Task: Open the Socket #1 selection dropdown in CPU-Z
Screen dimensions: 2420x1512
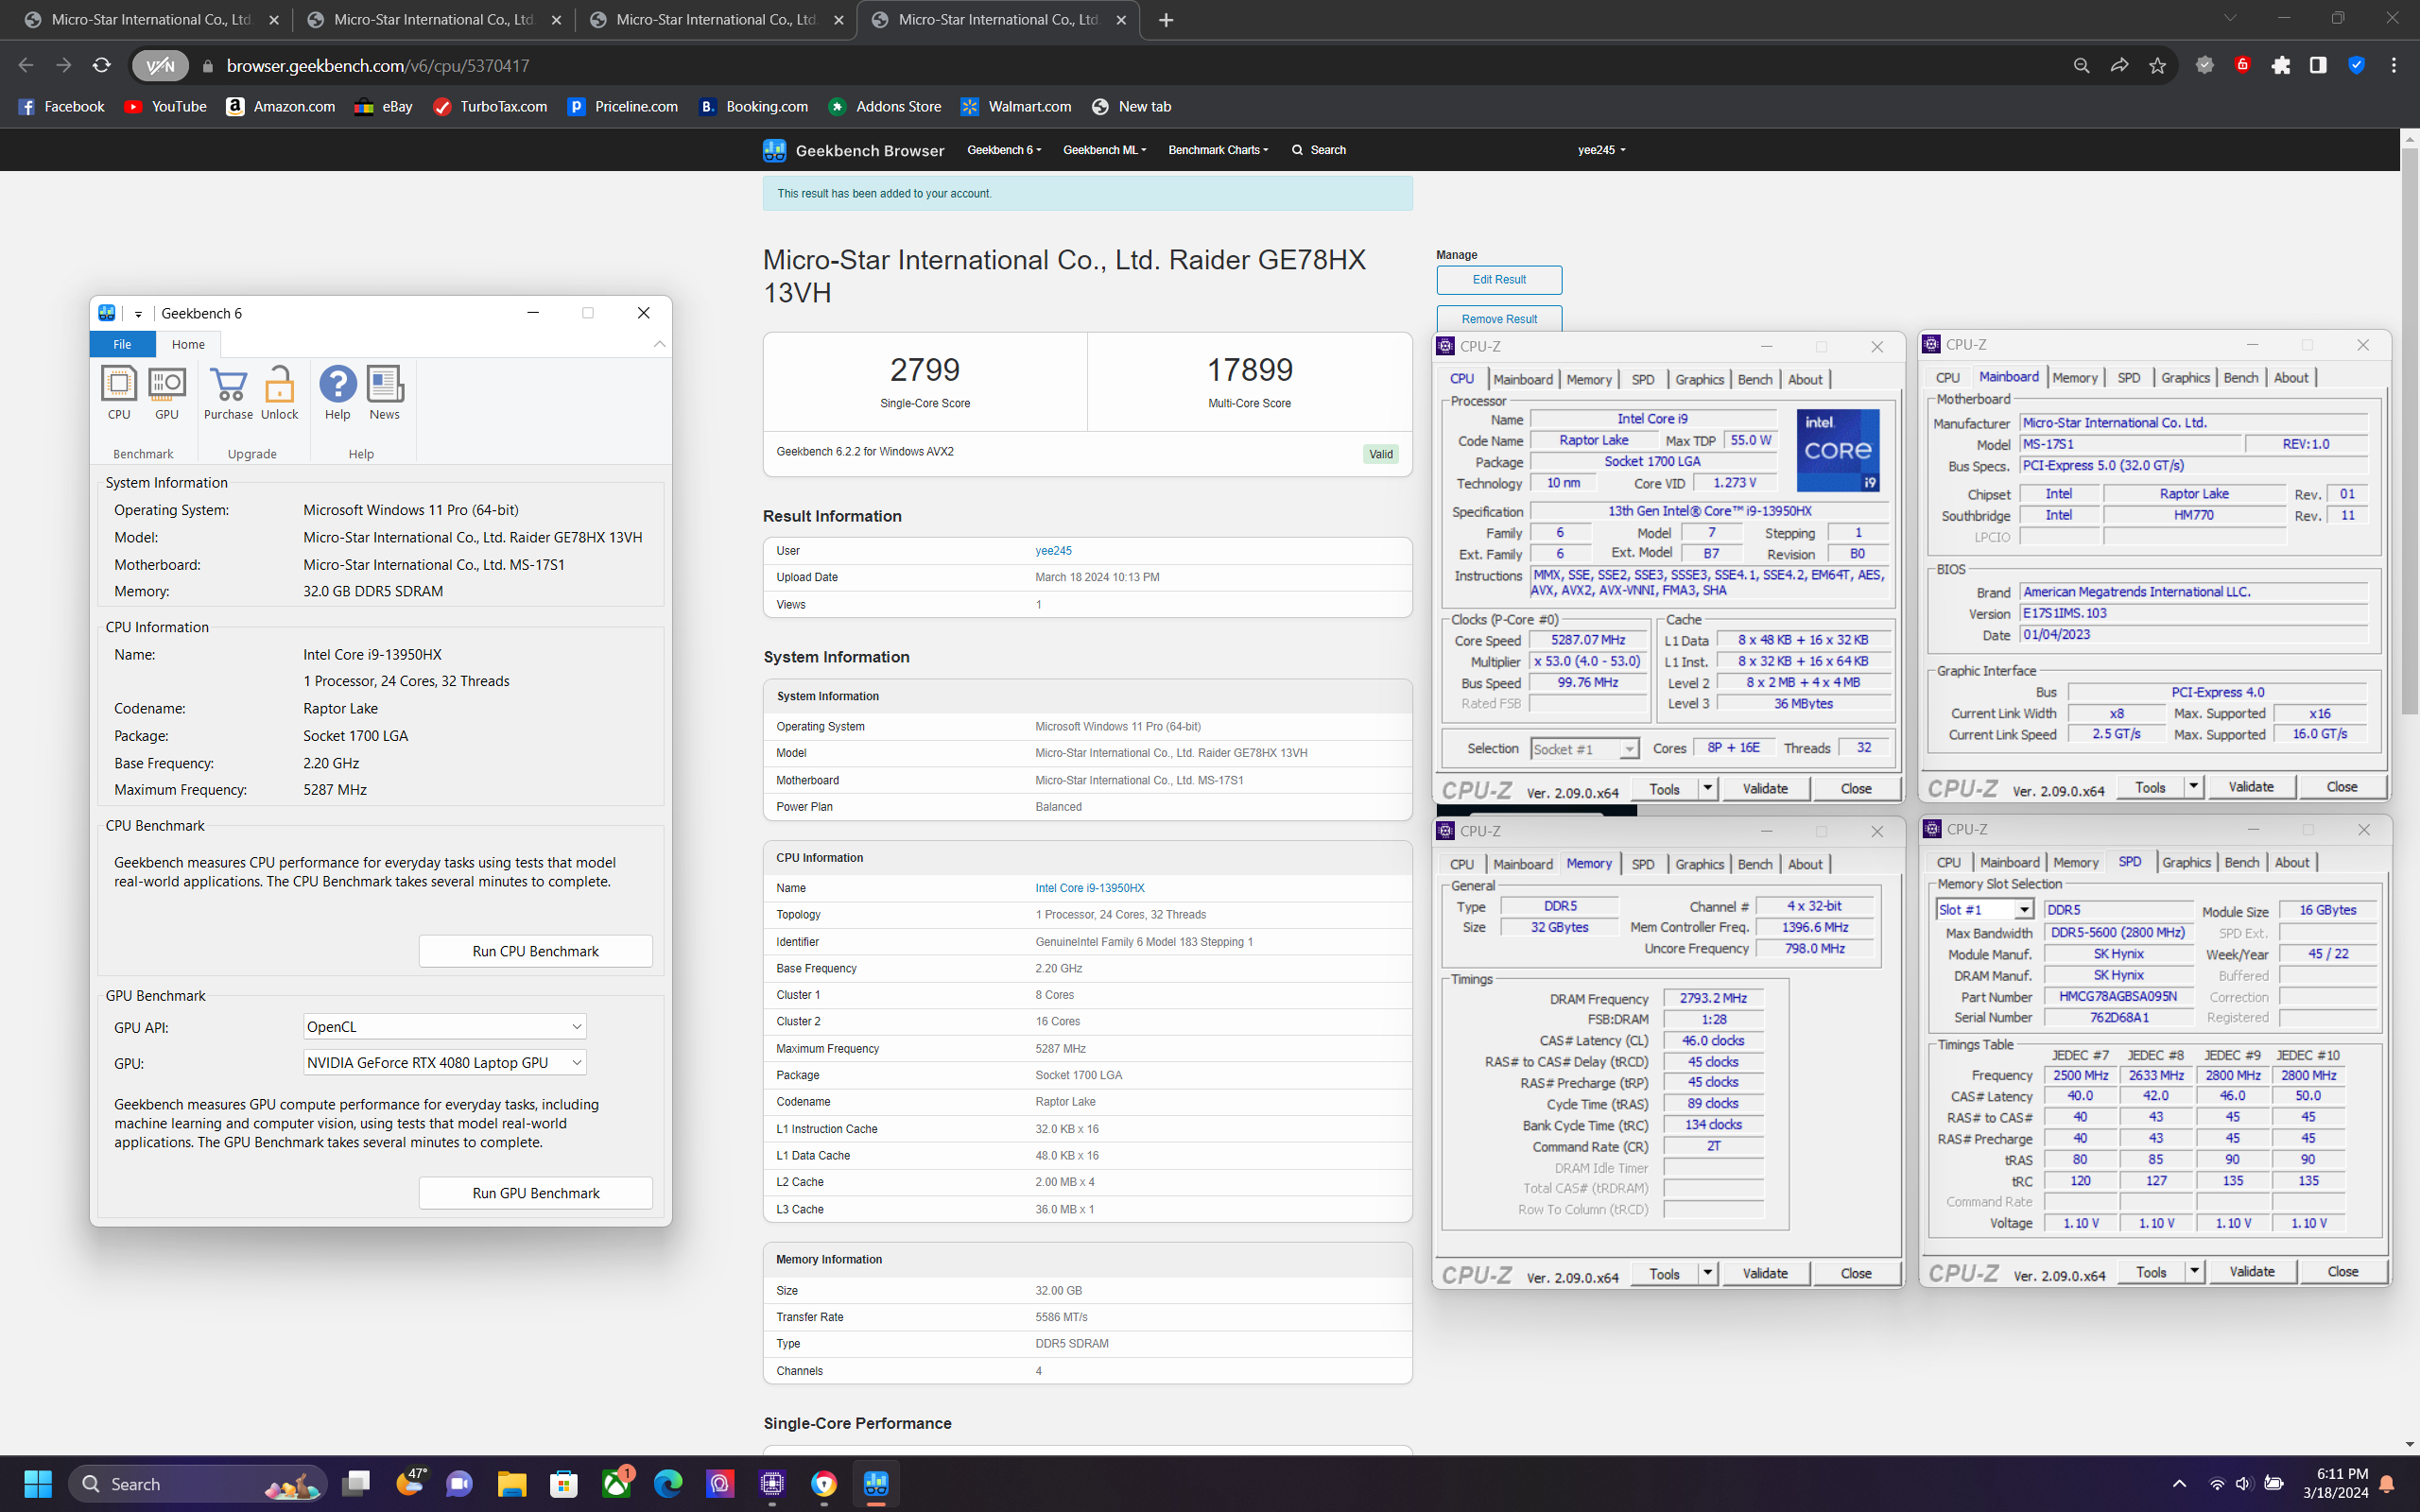Action: pos(1584,749)
